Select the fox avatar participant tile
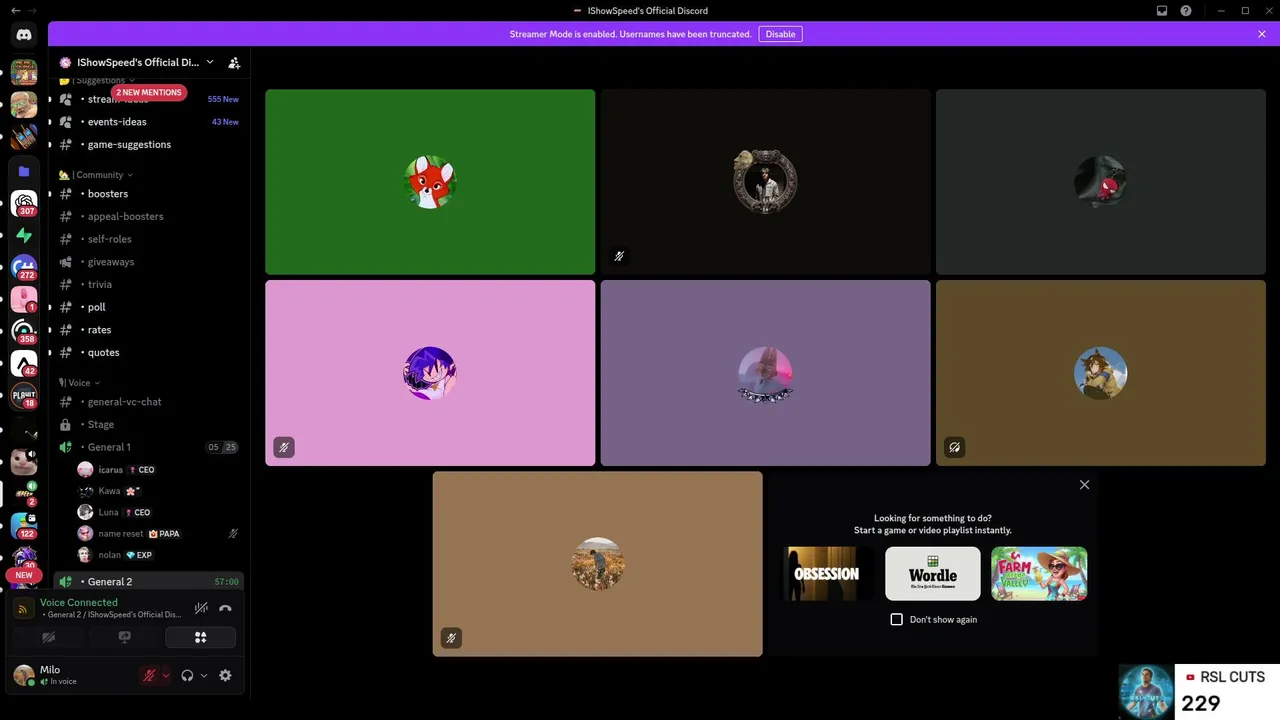The width and height of the screenshot is (1280, 720). [x=430, y=182]
